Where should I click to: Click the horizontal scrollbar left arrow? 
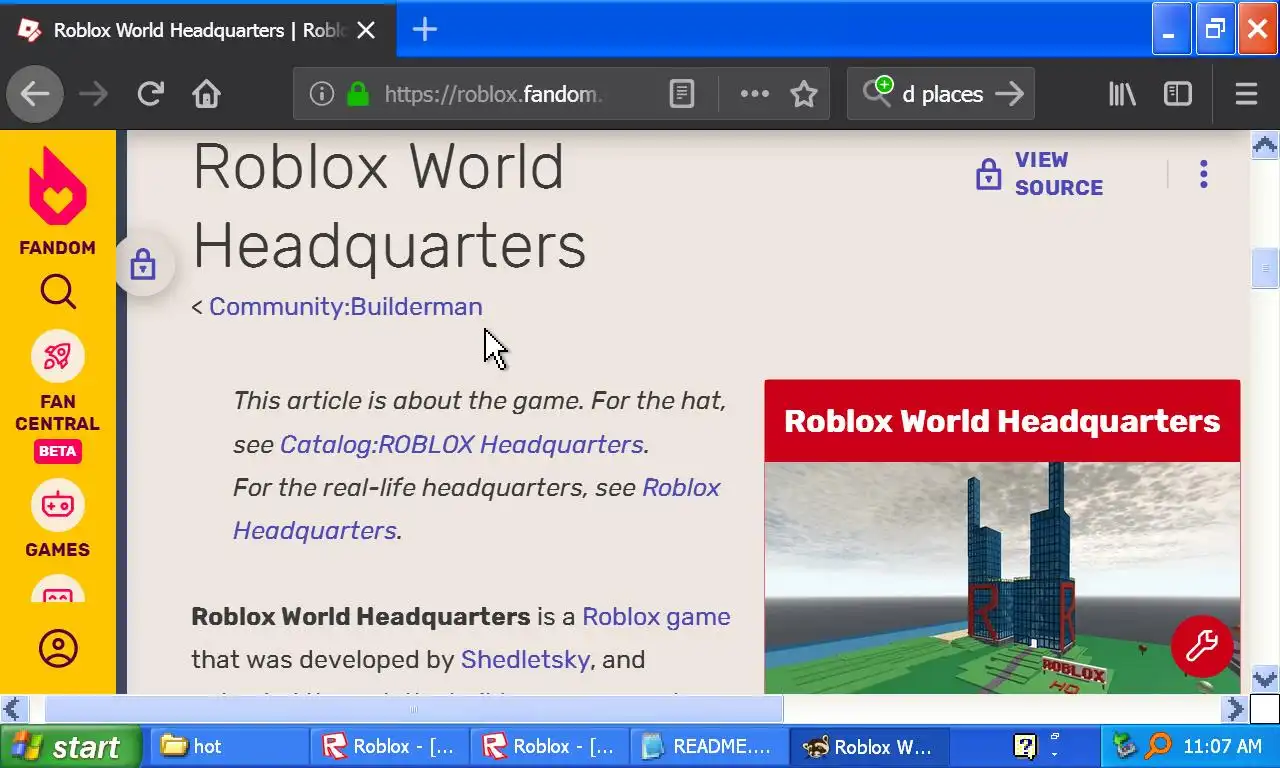coord(13,709)
